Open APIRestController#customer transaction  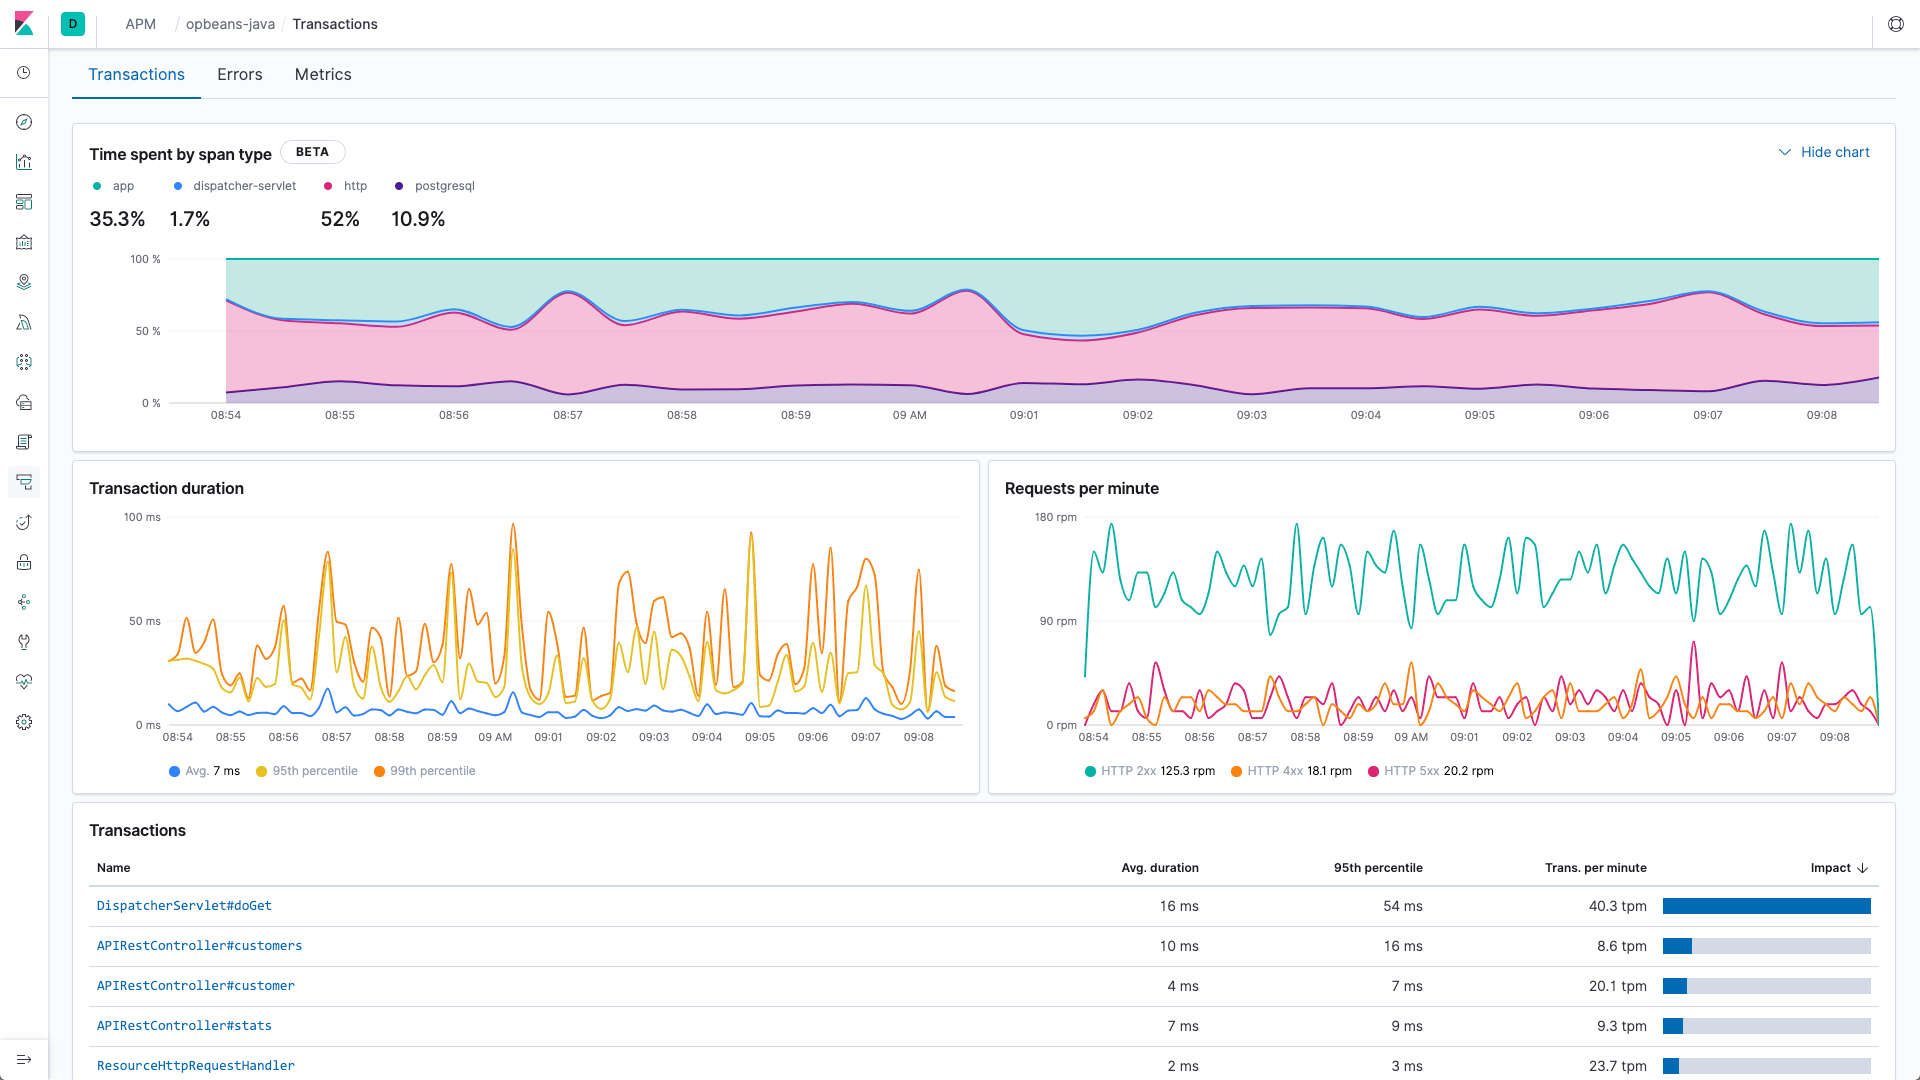[x=196, y=986]
